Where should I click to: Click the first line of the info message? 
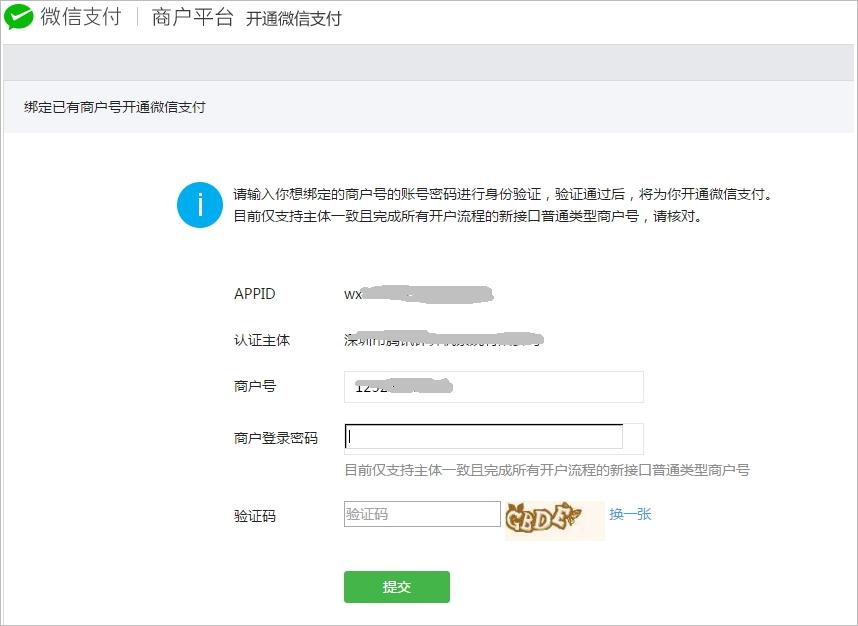tap(502, 195)
